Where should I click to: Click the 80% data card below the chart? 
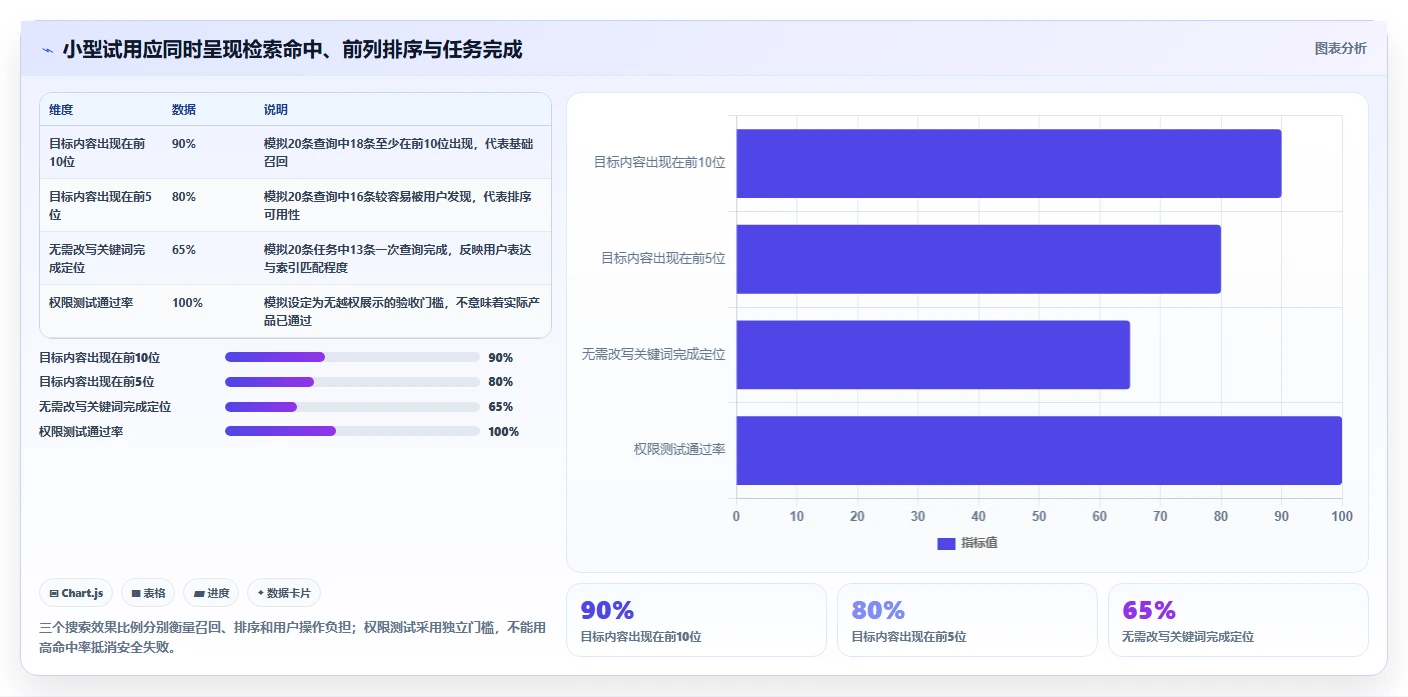pos(967,620)
